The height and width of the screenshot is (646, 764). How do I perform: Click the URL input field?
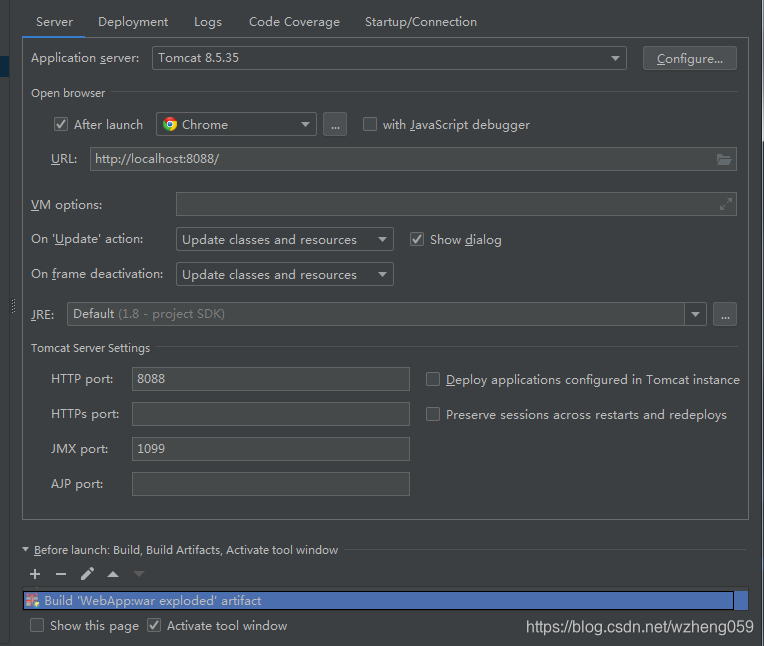(413, 159)
